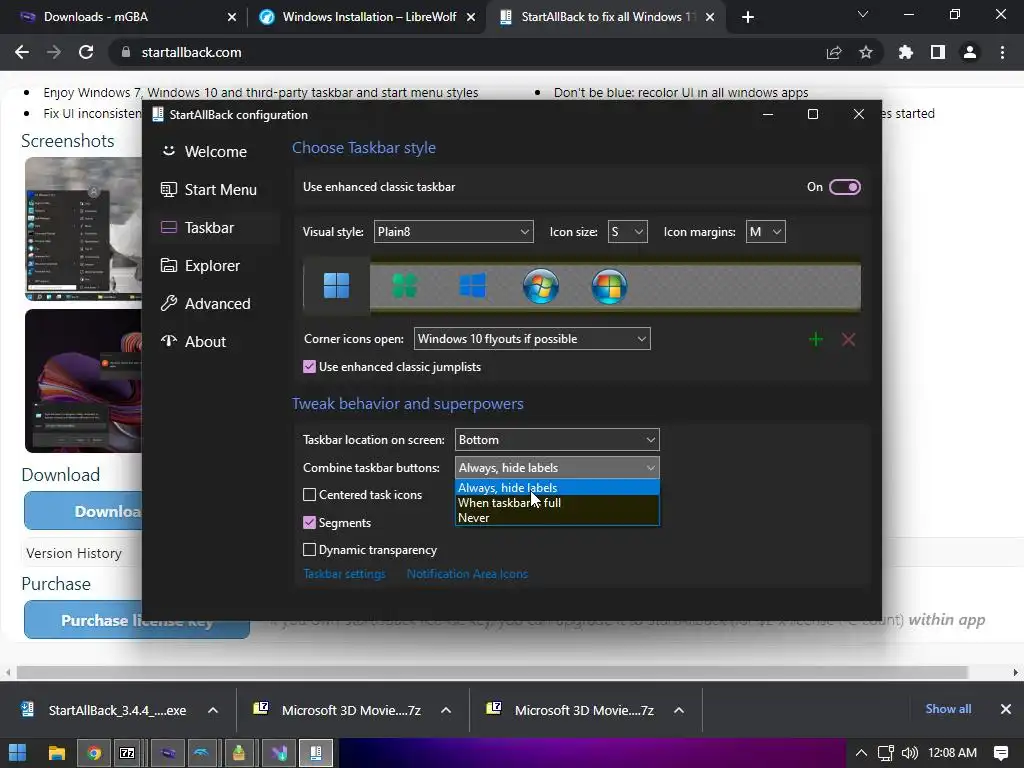Image resolution: width=1024 pixels, height=768 pixels.
Task: Enable Centered task icons checkbox
Action: click(310, 495)
